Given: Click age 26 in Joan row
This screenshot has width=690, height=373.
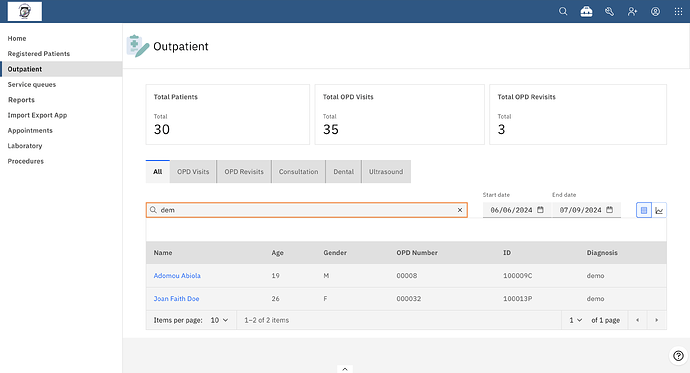Looking at the screenshot, I should [275, 299].
